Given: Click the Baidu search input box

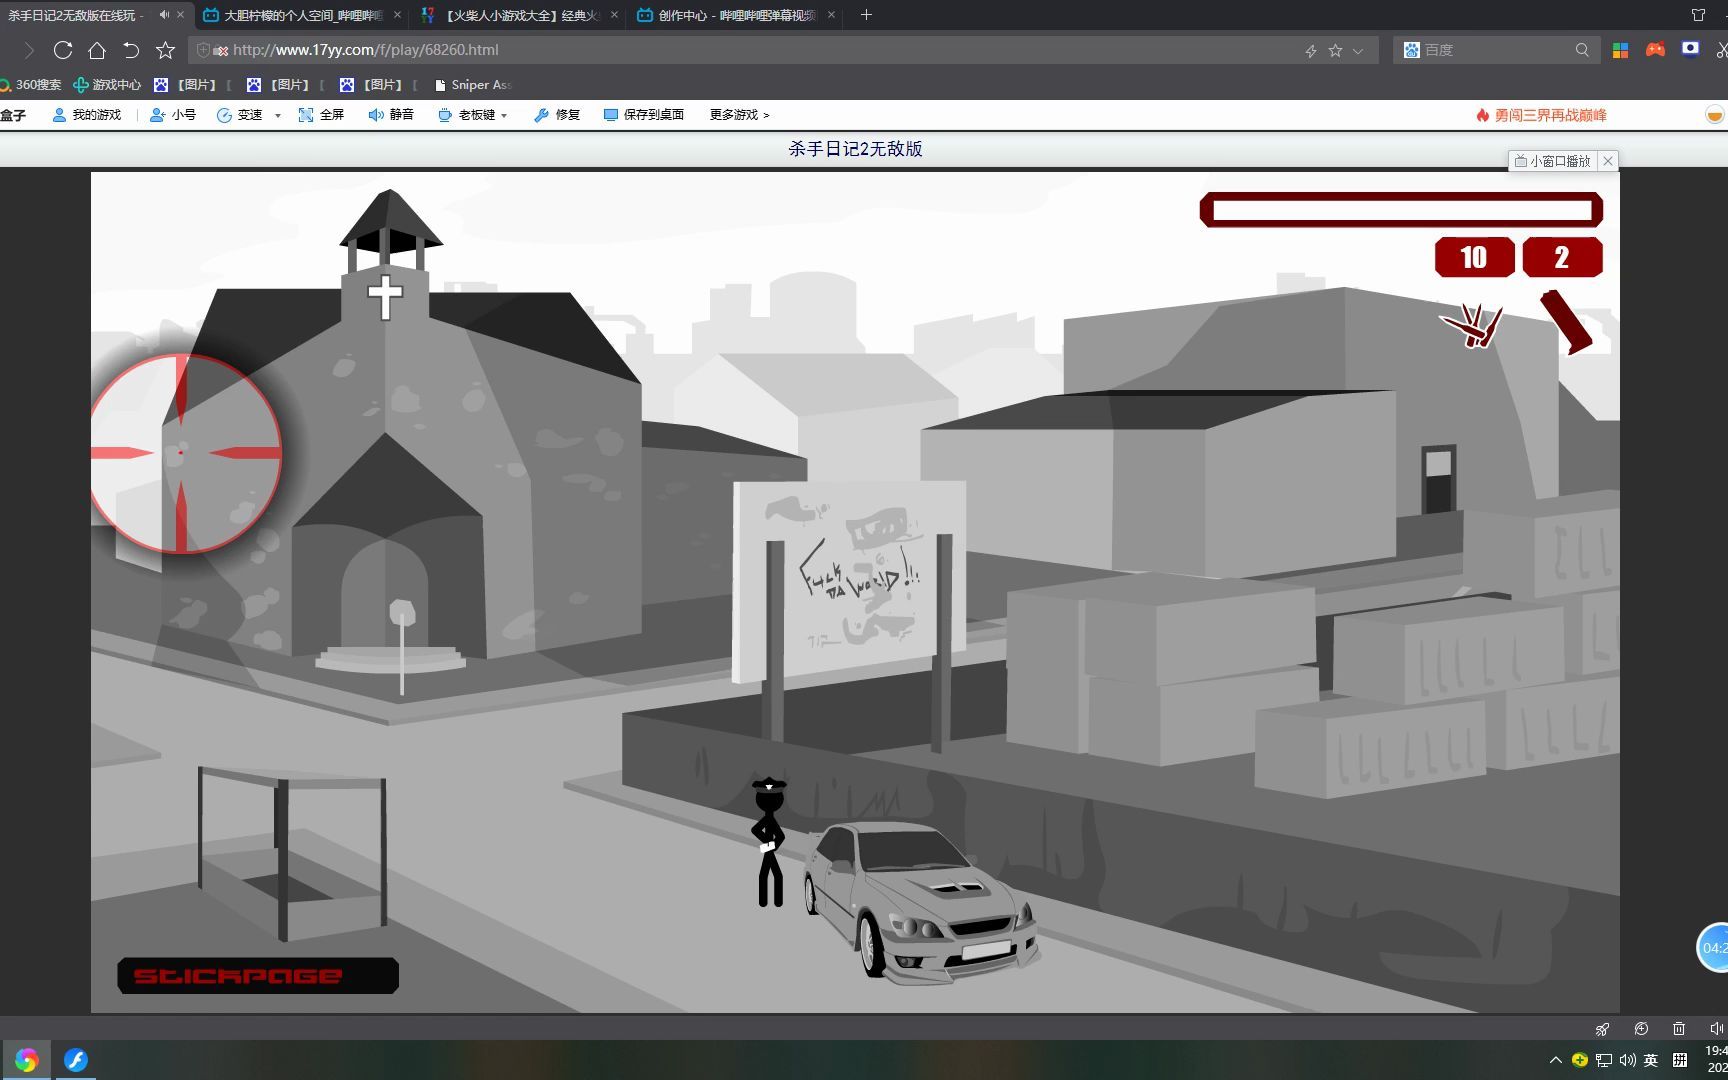Looking at the screenshot, I should click(1495, 50).
